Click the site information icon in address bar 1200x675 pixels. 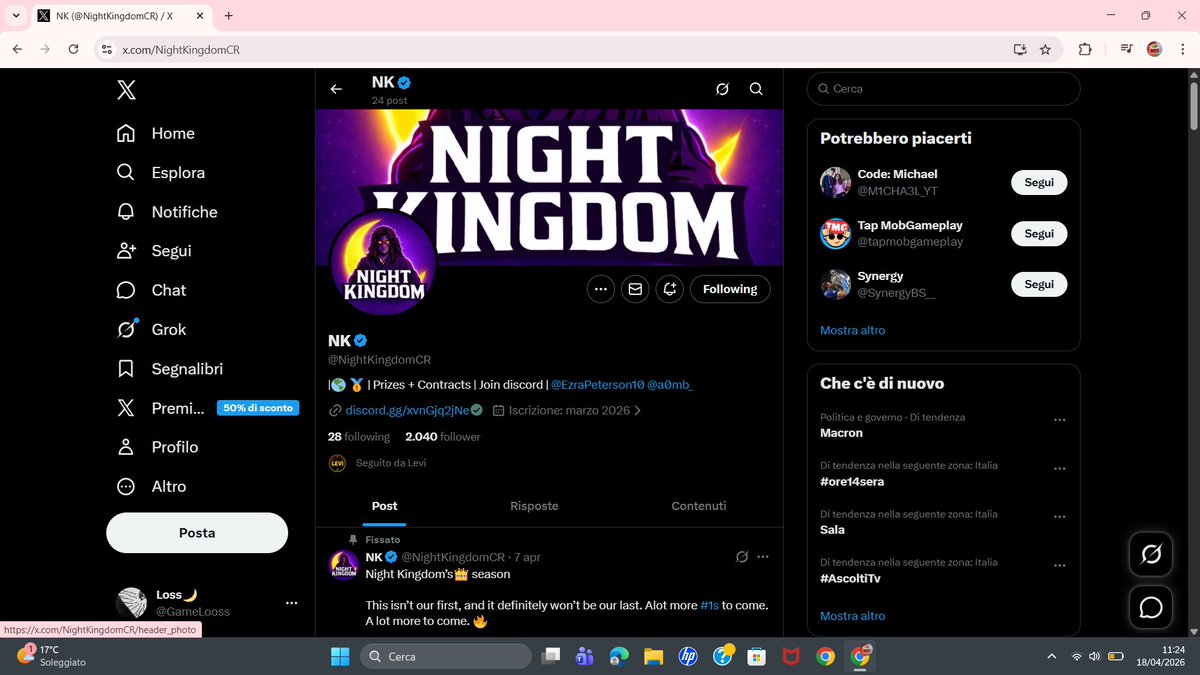tap(106, 49)
